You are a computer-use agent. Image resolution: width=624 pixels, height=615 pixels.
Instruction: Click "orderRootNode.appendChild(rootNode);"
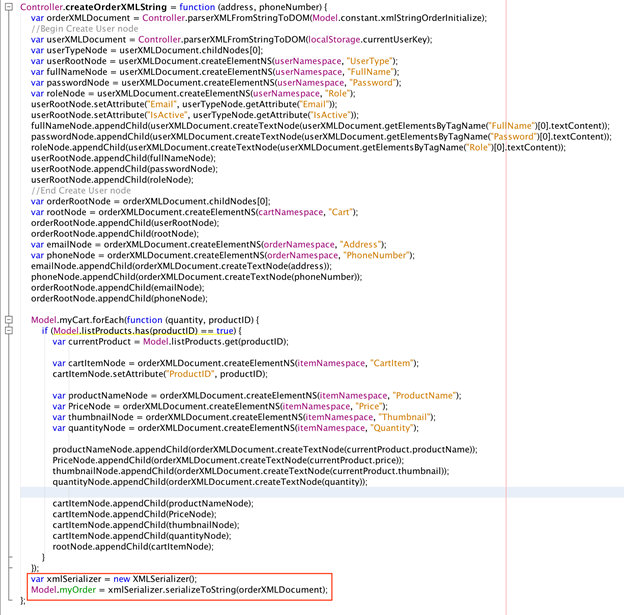[115, 233]
